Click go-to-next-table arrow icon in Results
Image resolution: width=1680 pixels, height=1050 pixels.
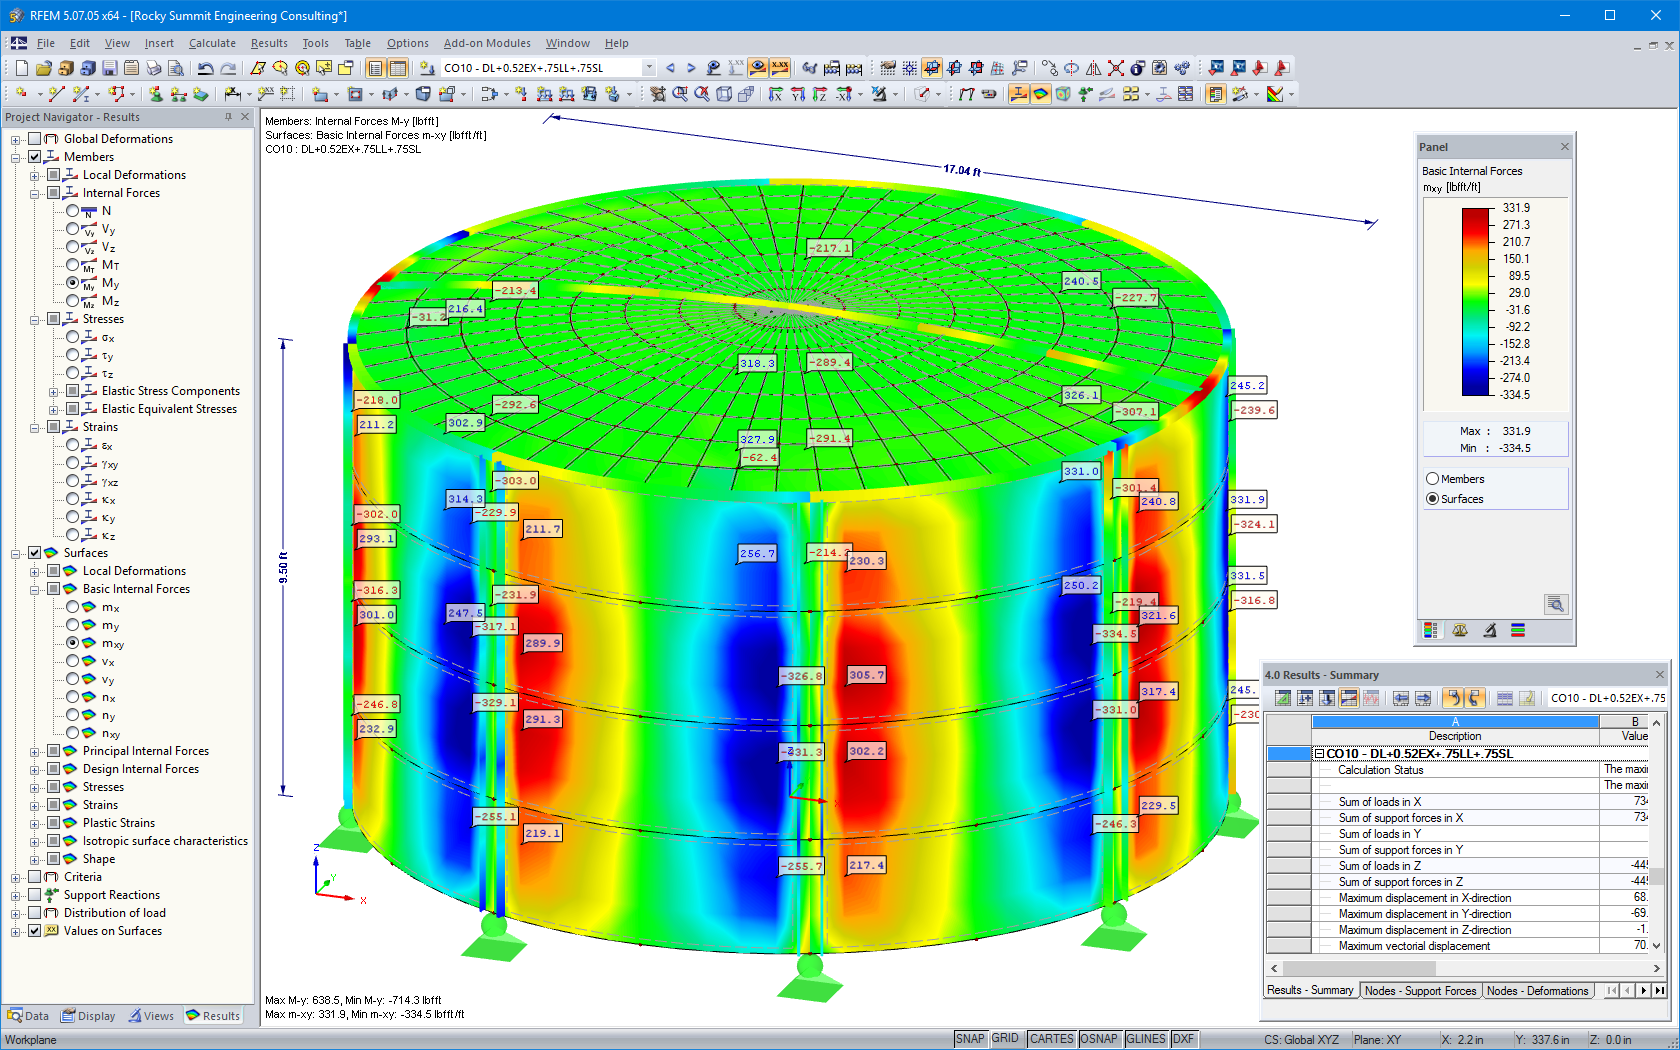[x=1423, y=698]
